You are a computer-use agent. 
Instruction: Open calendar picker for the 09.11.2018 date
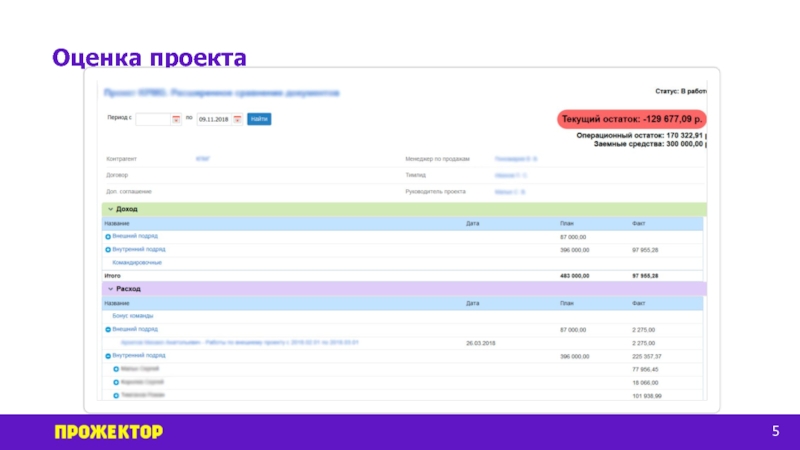pos(237,119)
